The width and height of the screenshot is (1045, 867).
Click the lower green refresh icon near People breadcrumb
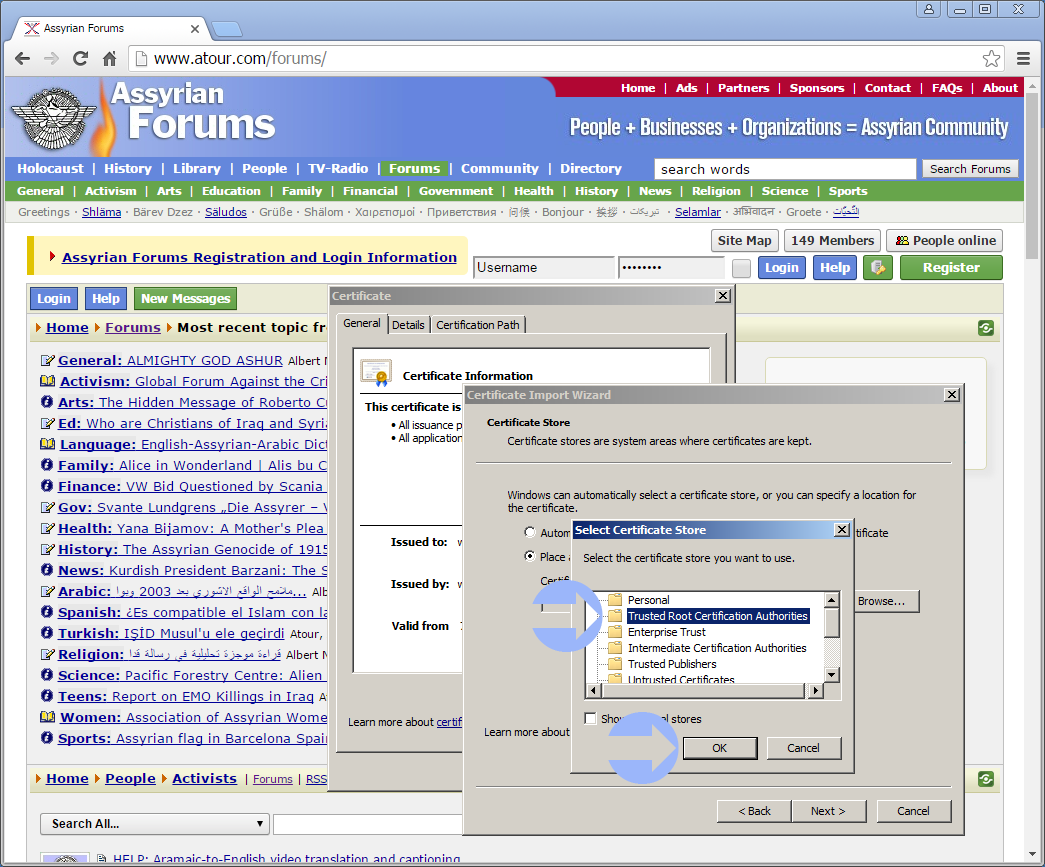click(x=986, y=779)
